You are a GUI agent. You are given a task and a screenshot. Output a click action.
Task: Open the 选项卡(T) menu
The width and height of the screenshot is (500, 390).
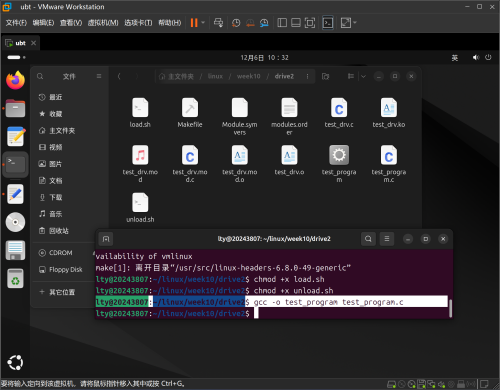point(138,23)
